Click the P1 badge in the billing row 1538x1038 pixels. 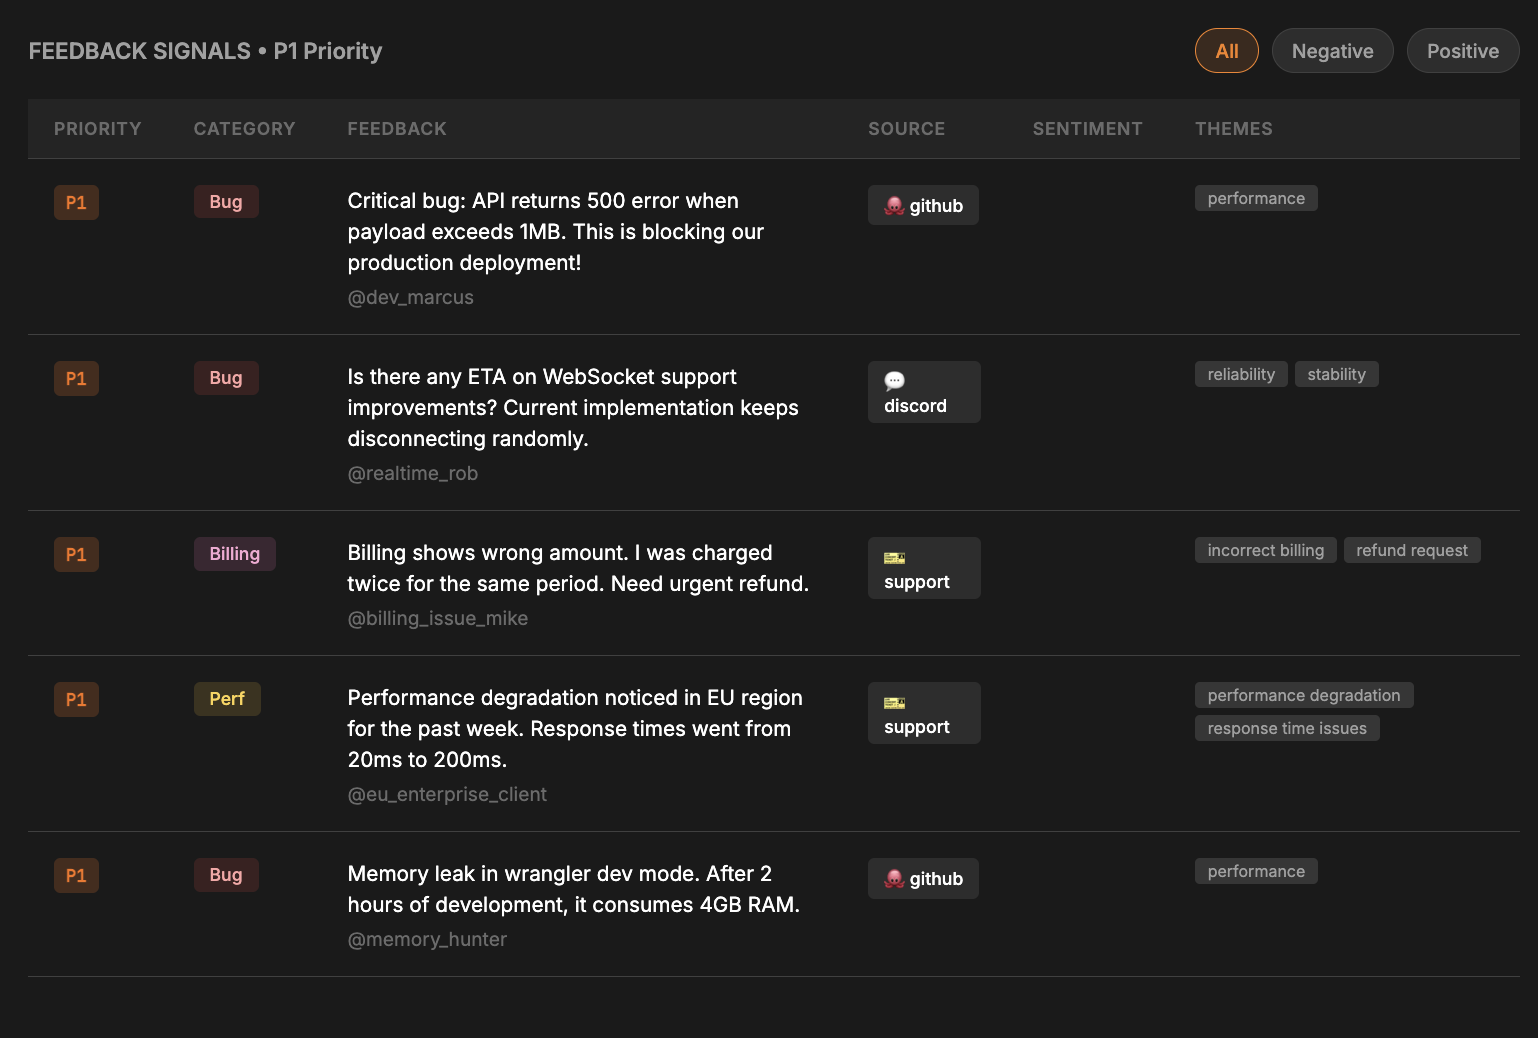pos(76,555)
